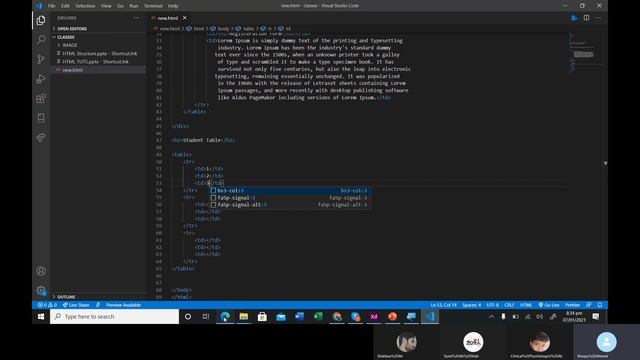Image resolution: width=640 pixels, height=360 pixels.
Task: Open the File menu
Action: pyautogui.click(x=51, y=6)
